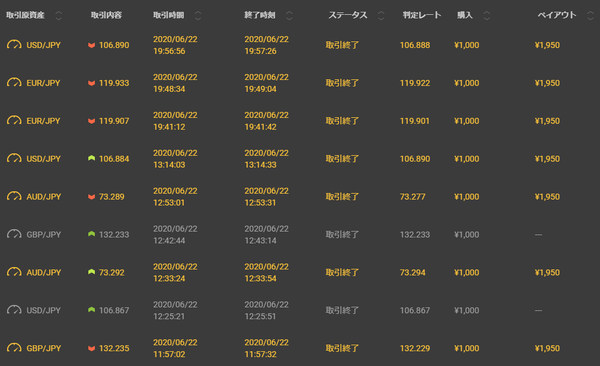The image size is (600, 366).
Task: Click gauge icon for USD/JPY 13:14:03 trade
Action: [14, 158]
